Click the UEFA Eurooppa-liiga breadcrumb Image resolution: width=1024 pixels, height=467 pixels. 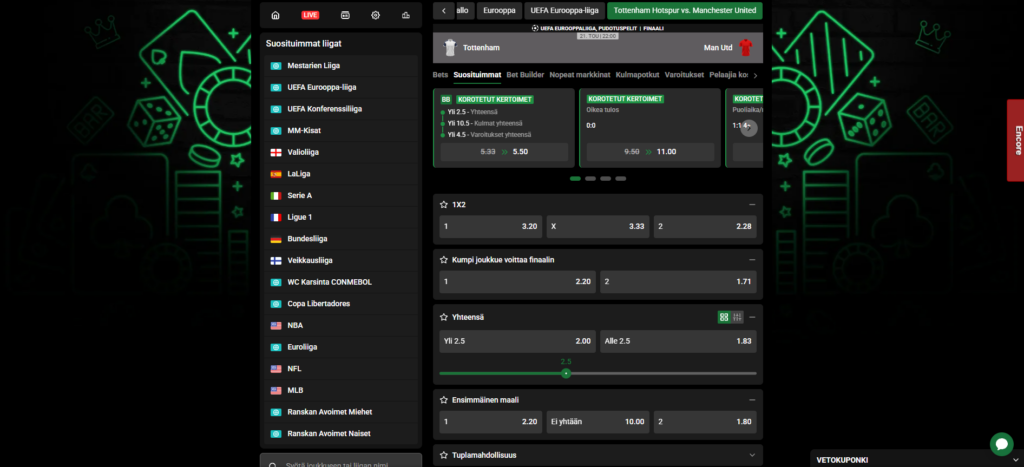pos(564,10)
